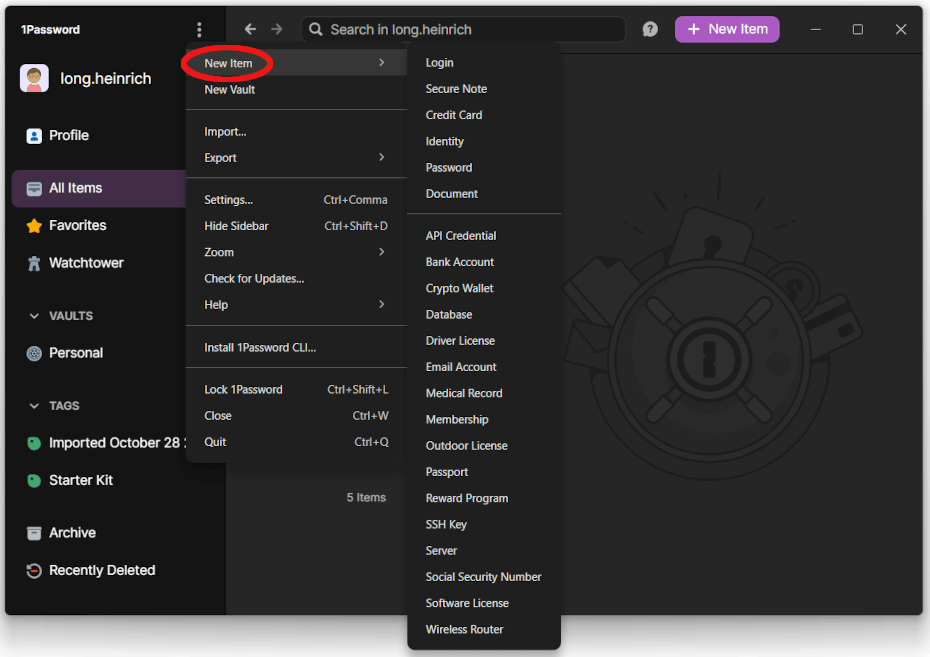The image size is (930, 657).
Task: Open Settings... from the menu
Action: click(x=297, y=200)
